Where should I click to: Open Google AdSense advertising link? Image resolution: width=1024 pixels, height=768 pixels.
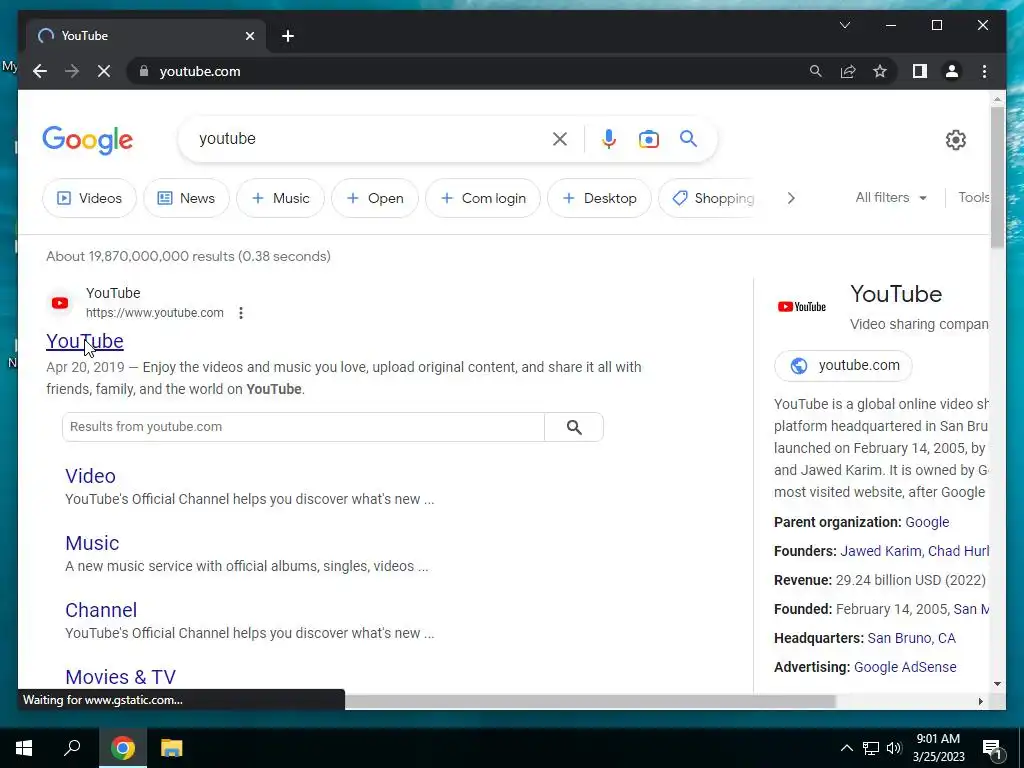click(905, 667)
